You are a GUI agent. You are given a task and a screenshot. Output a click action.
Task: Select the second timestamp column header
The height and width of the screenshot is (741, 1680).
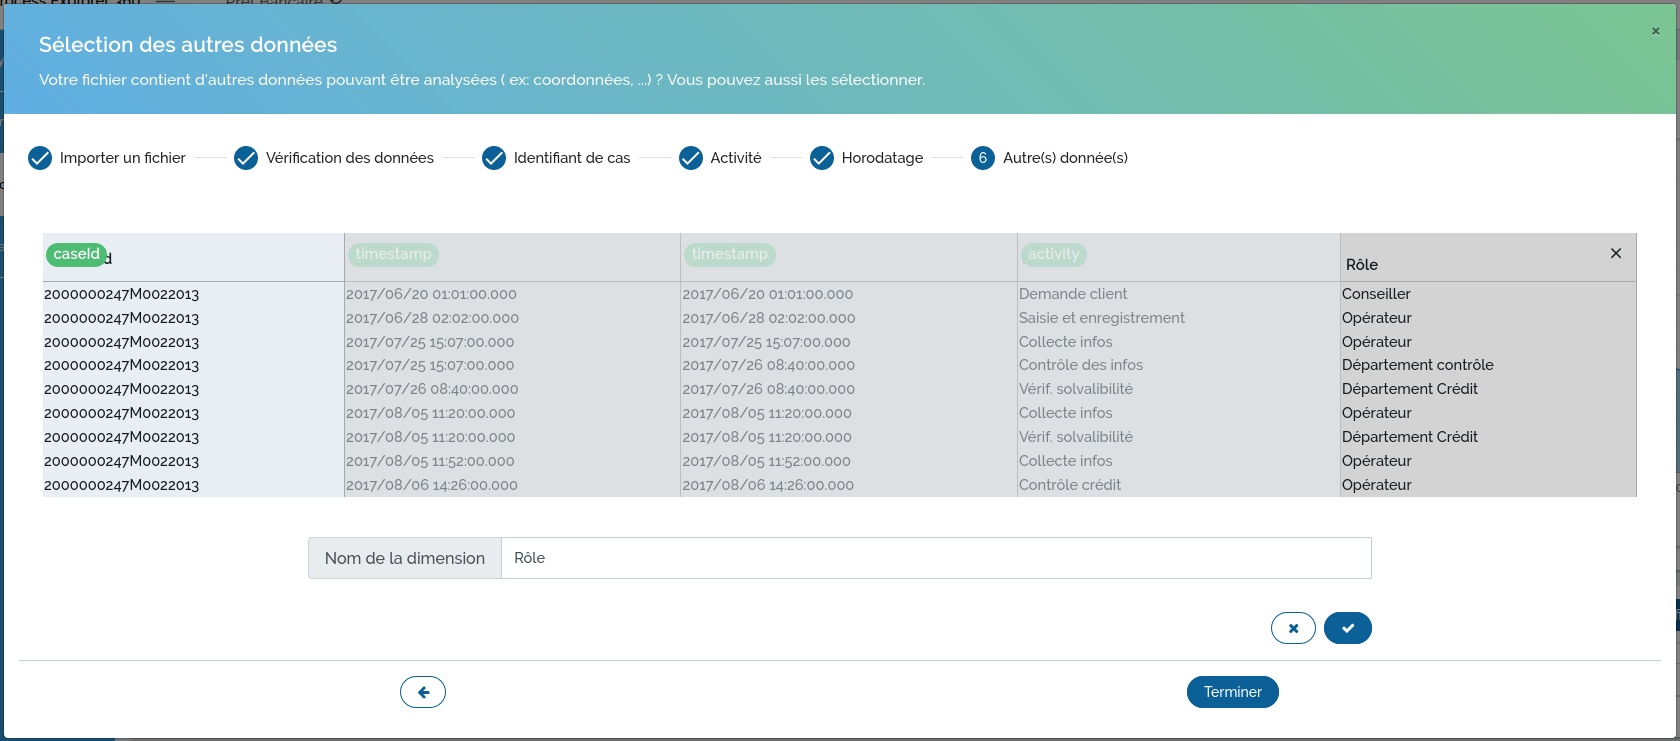coord(729,254)
